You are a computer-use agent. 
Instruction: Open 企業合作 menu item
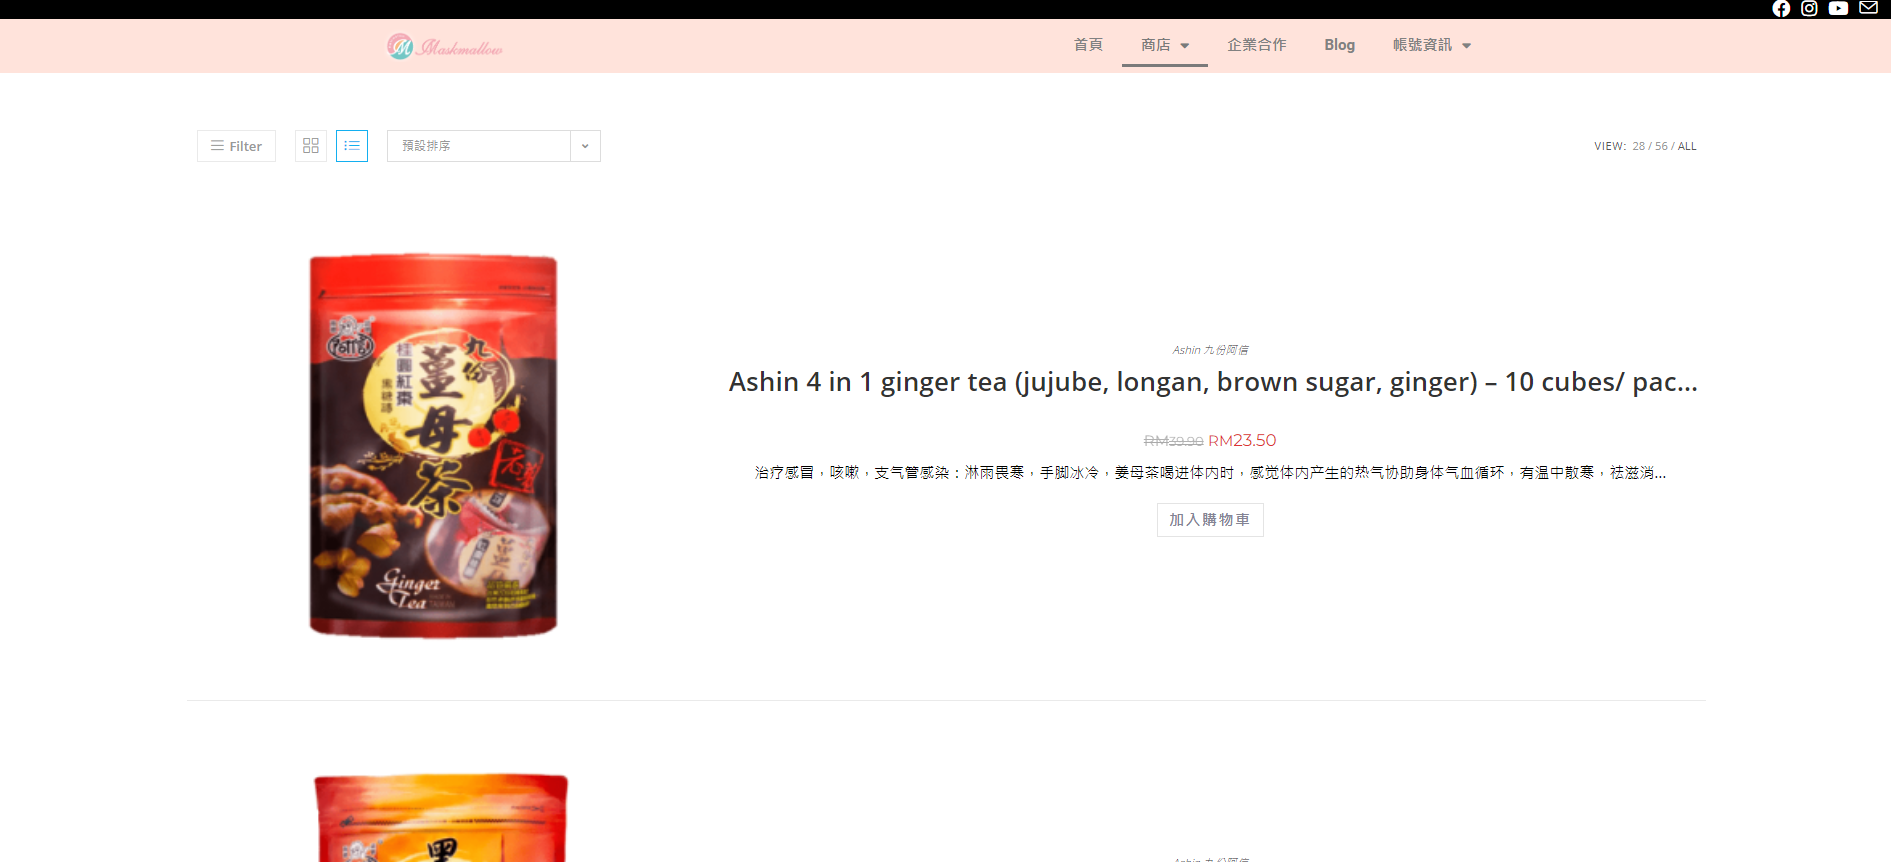1257,45
